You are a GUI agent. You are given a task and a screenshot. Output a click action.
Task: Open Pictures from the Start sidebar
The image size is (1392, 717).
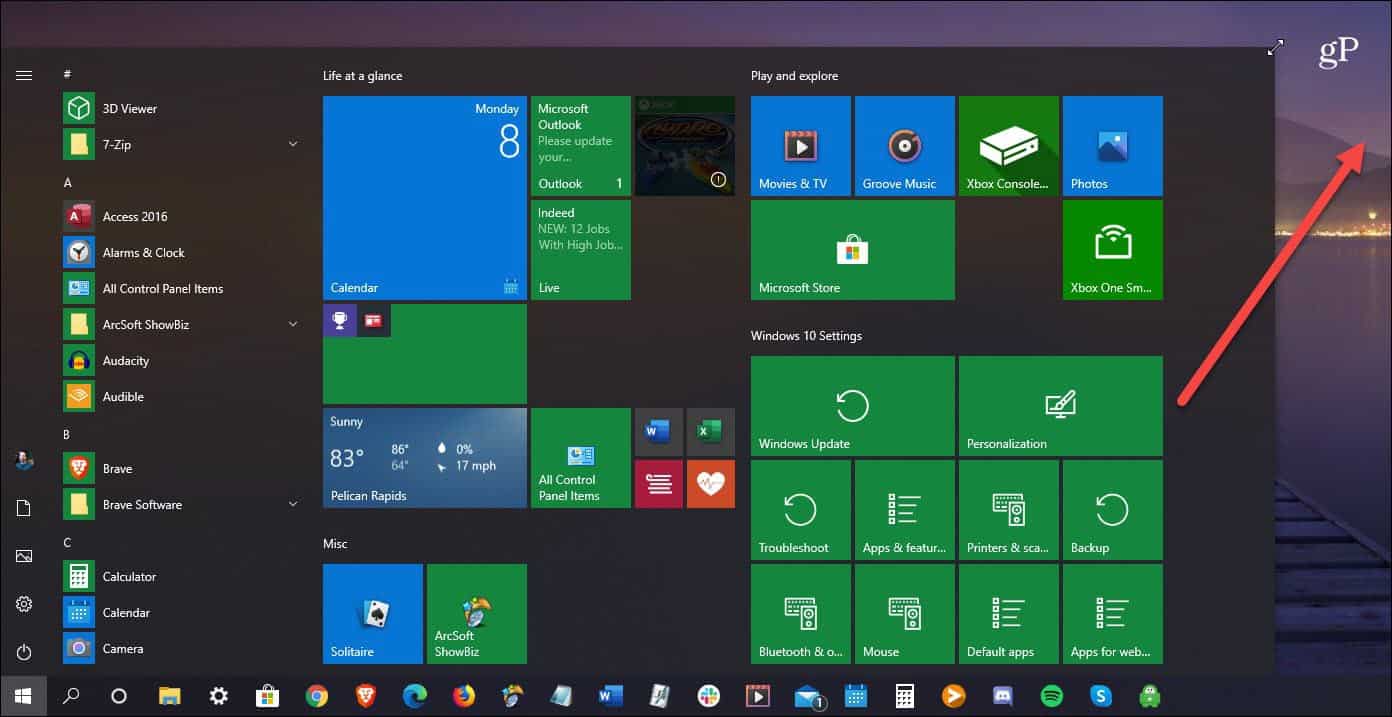(24, 556)
